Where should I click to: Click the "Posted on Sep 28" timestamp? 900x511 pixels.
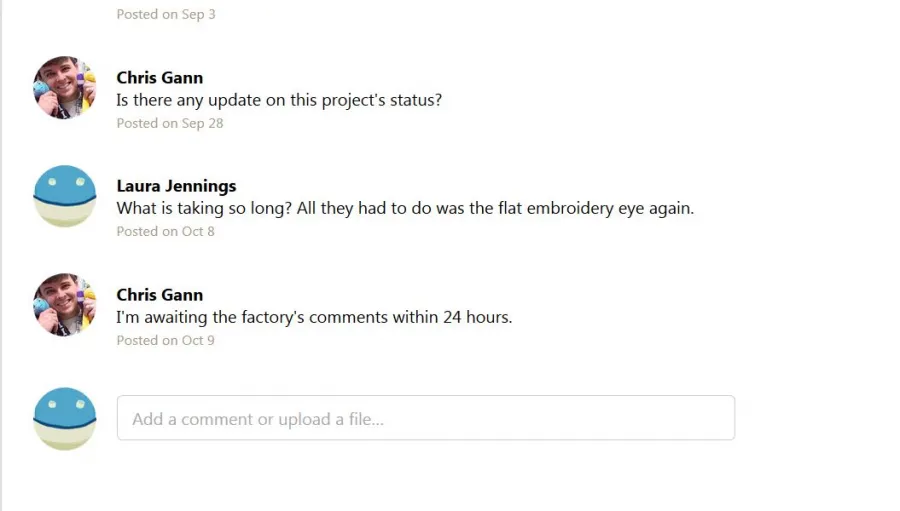(169, 123)
